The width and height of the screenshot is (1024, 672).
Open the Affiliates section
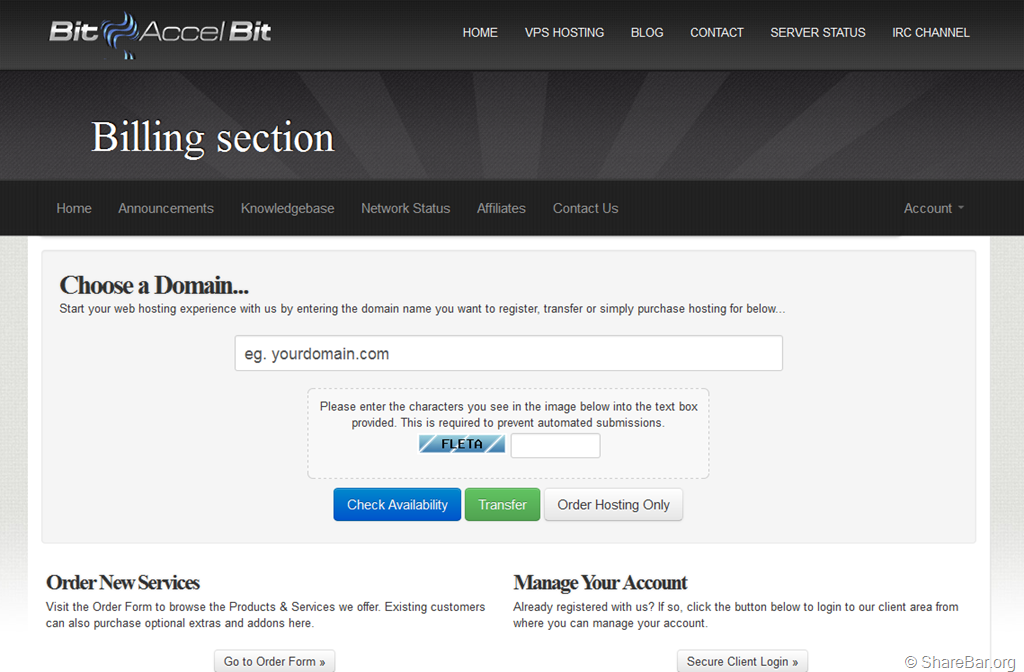pos(501,208)
